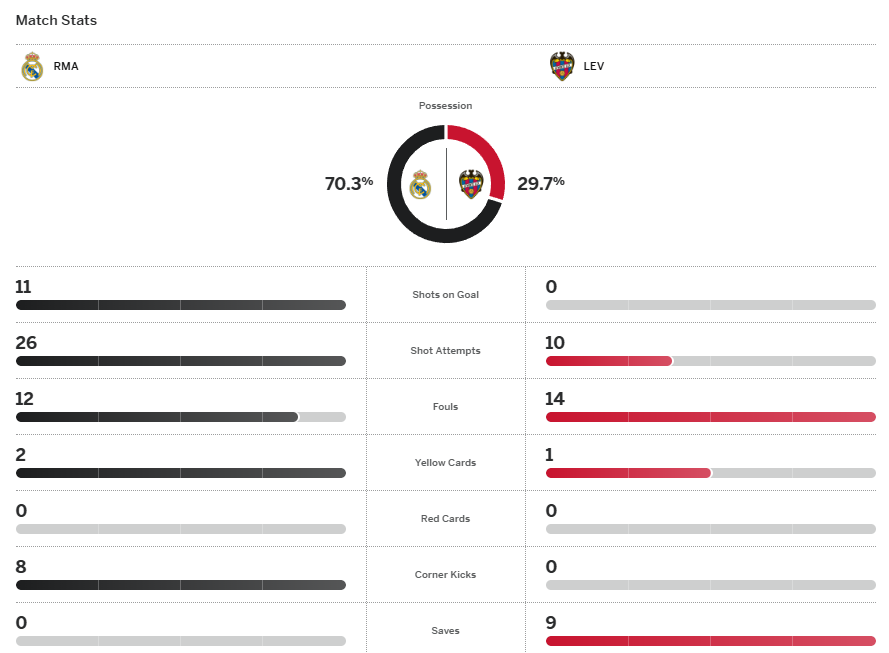Screen dimensions: 889x653
Task: Click the Red Cards stat label
Action: click(446, 519)
